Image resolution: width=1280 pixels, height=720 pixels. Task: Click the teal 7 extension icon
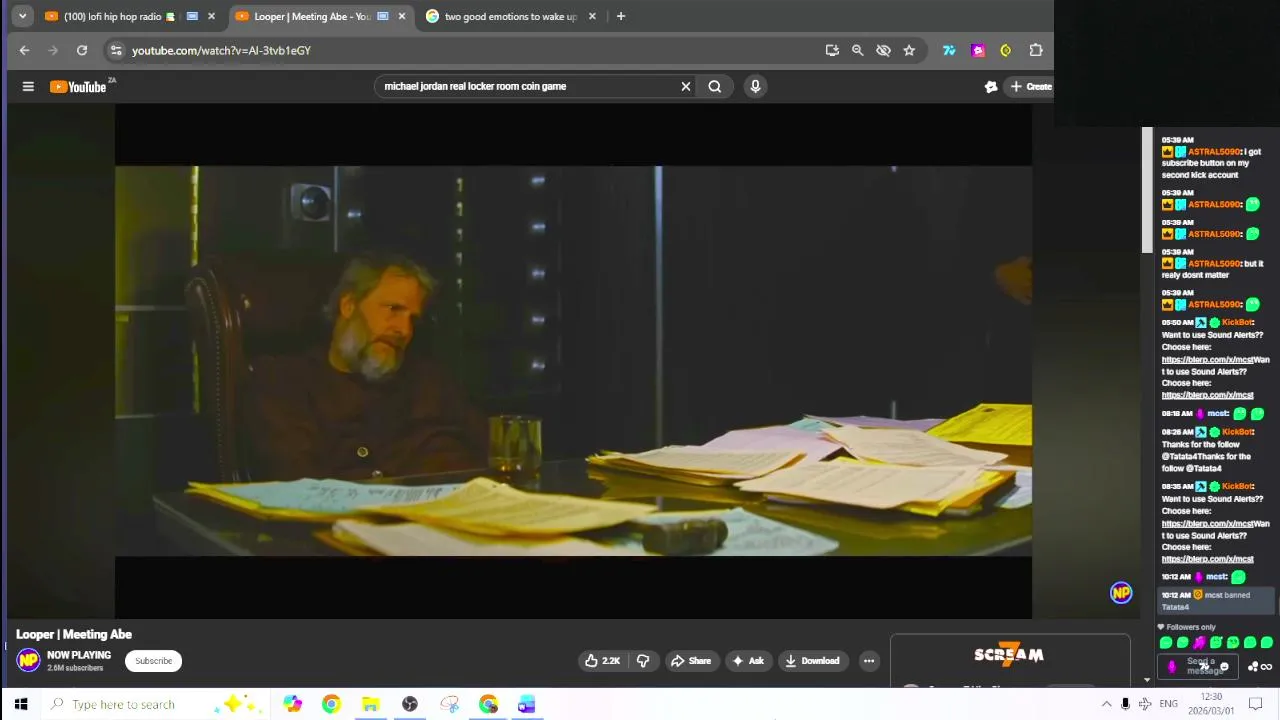(x=949, y=50)
